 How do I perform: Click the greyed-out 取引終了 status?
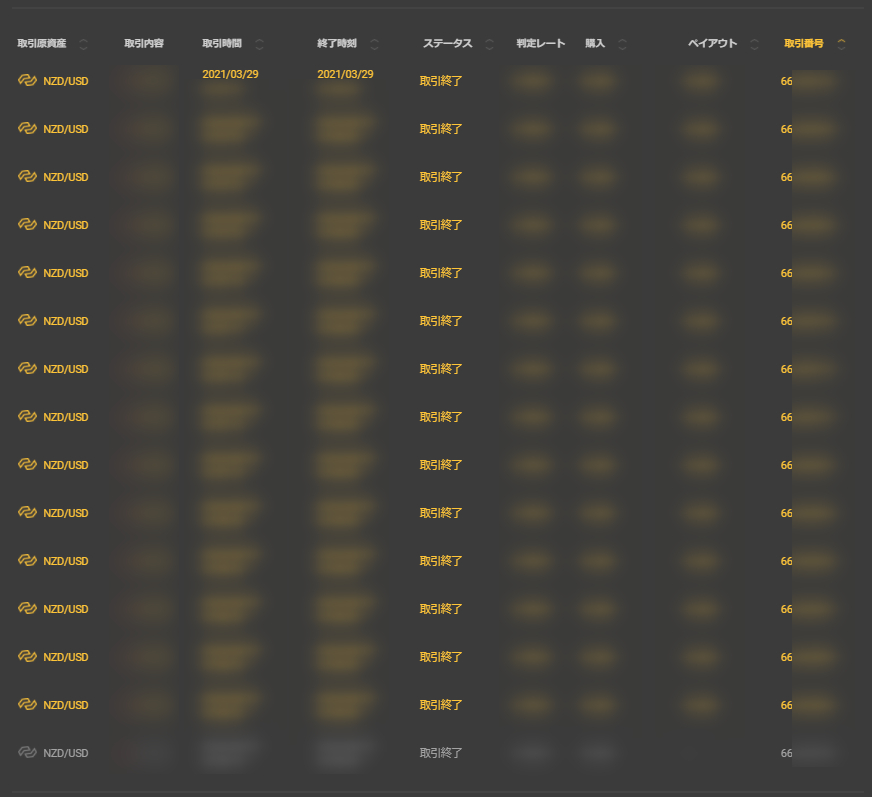point(441,753)
